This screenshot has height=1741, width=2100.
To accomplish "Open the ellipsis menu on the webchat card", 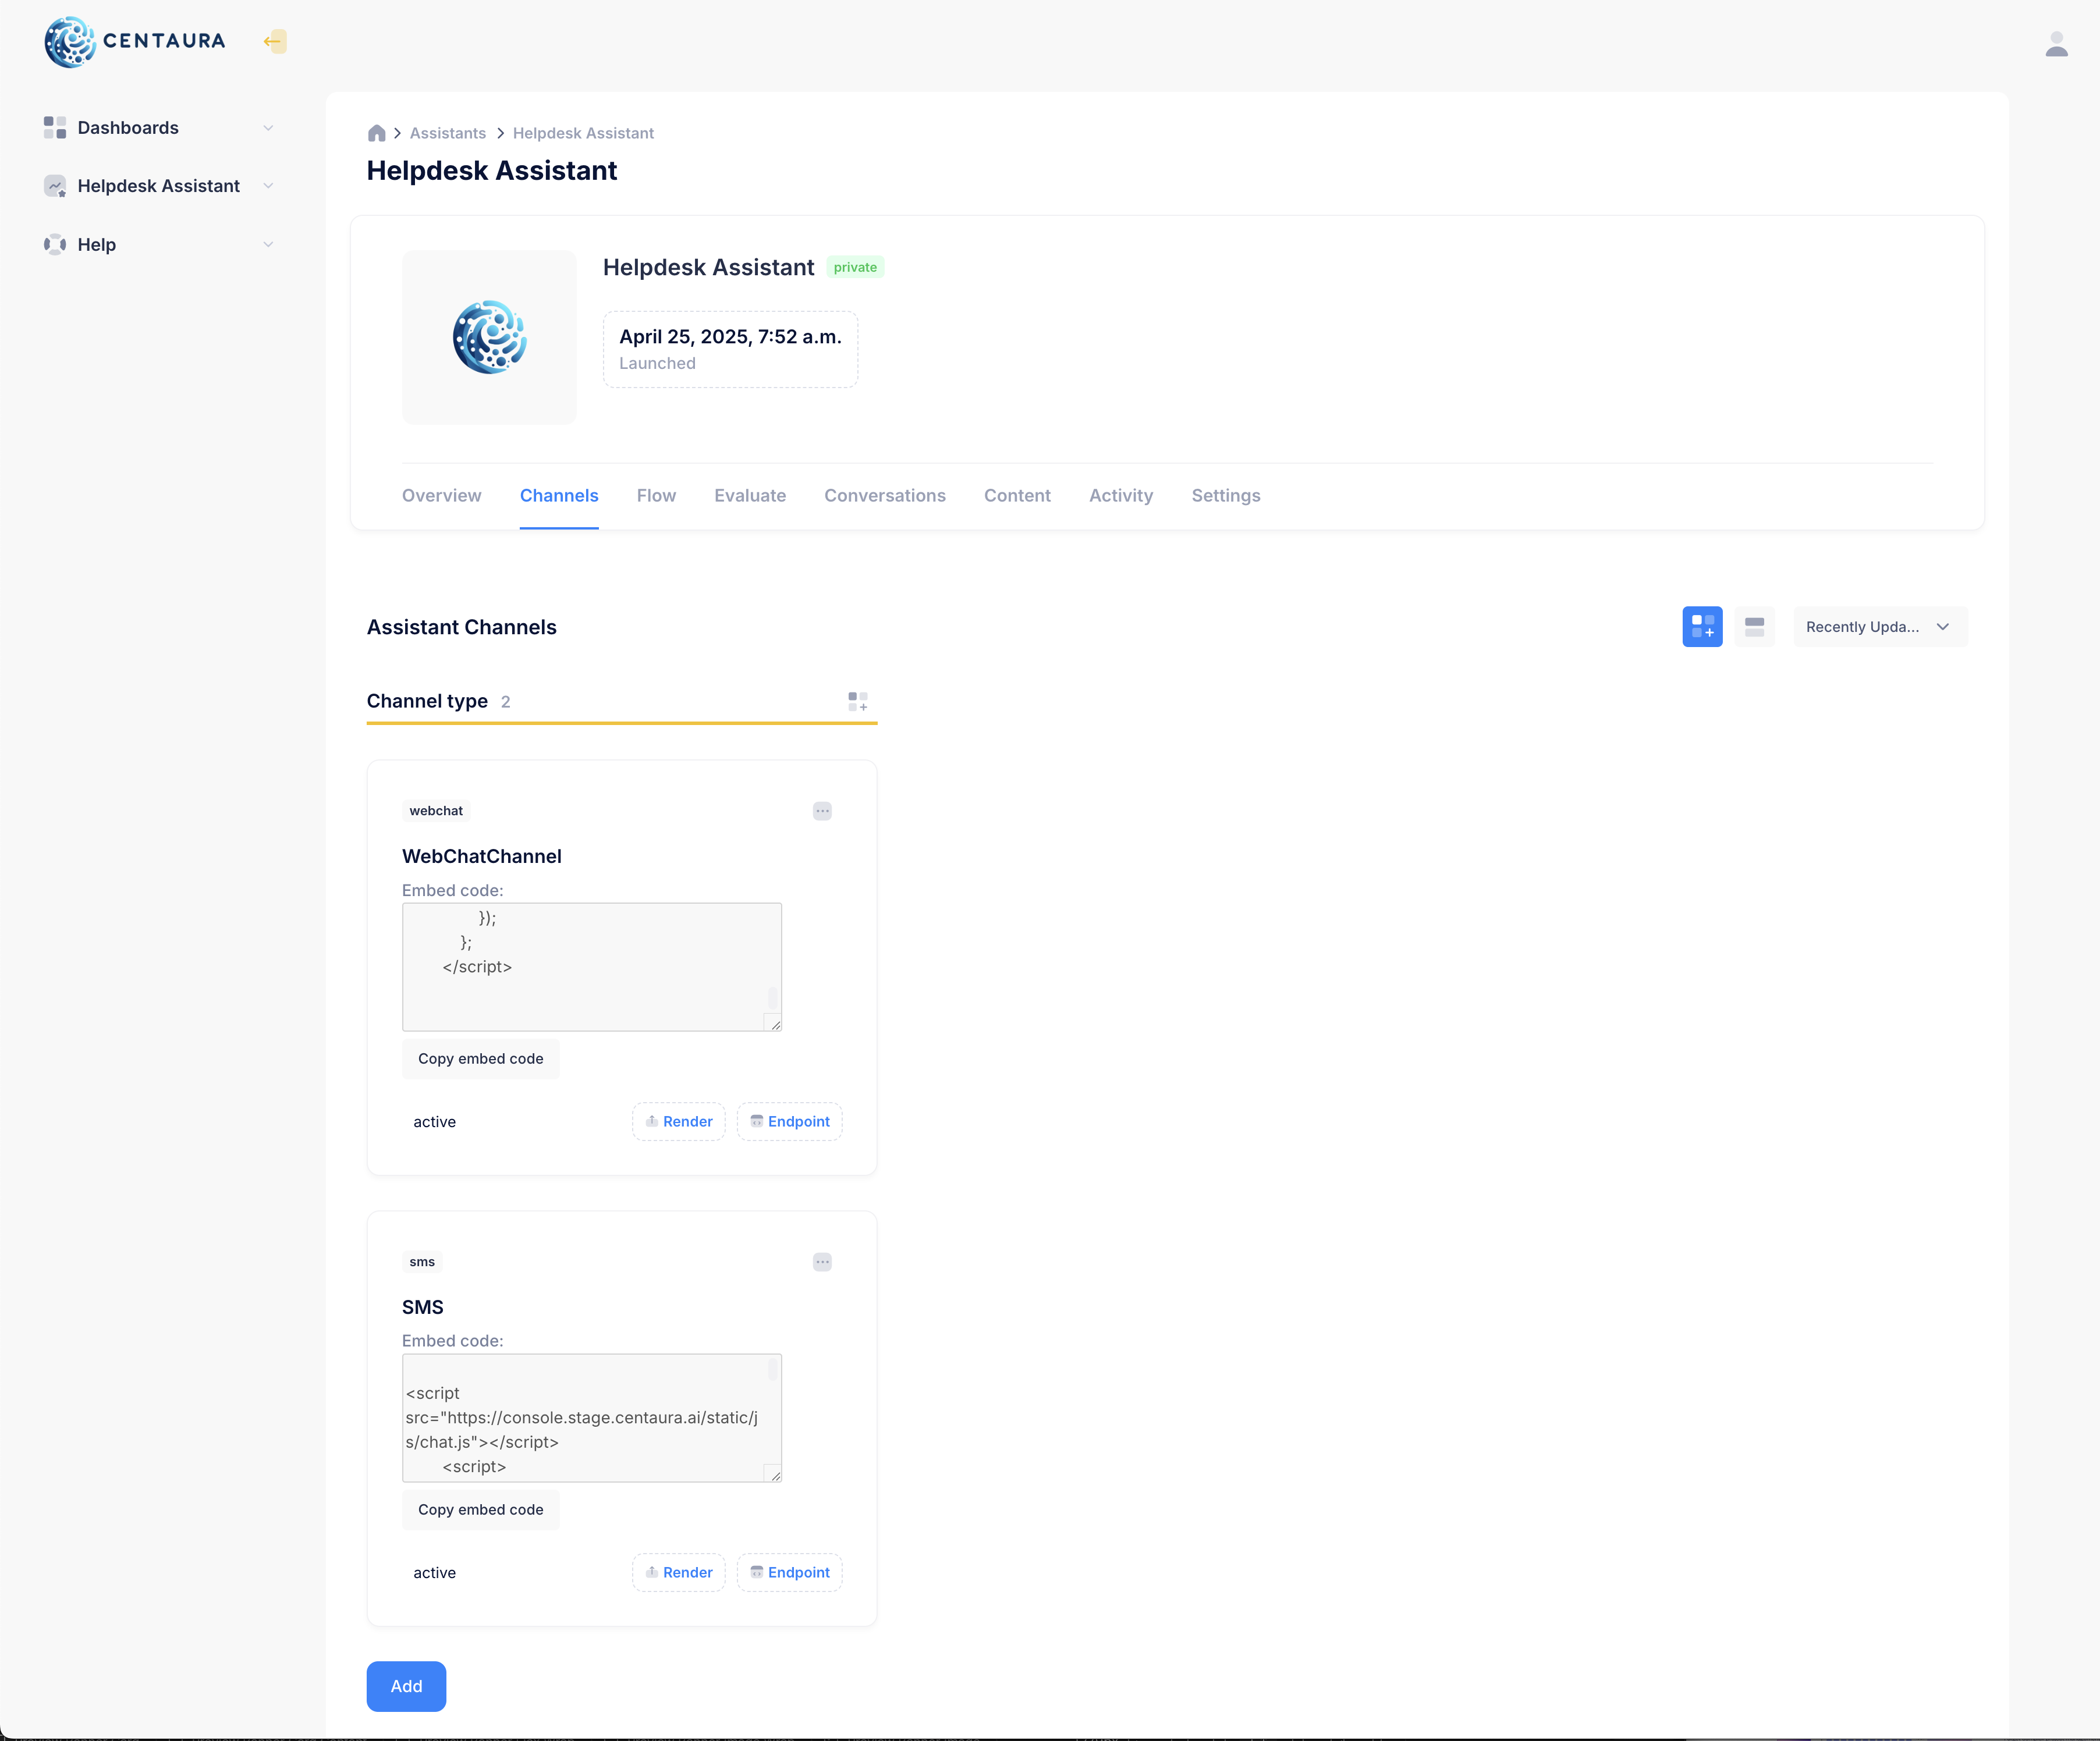I will pyautogui.click(x=822, y=811).
